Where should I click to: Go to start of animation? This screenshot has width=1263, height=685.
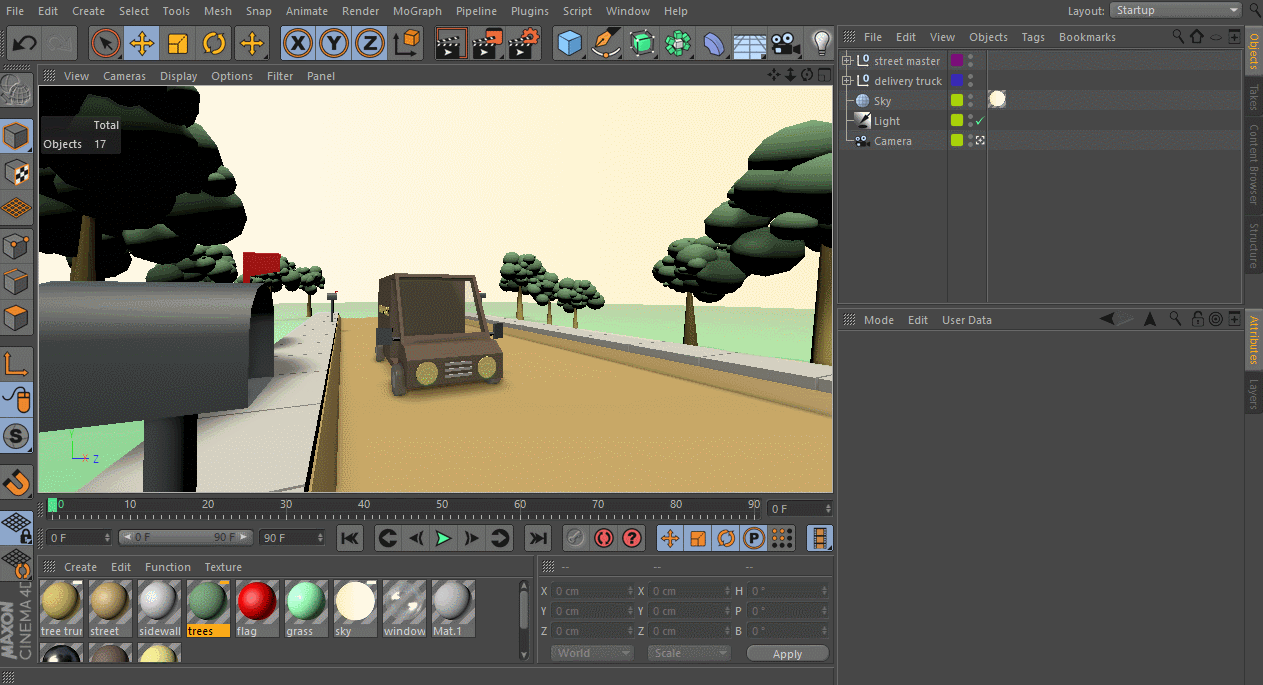350,538
